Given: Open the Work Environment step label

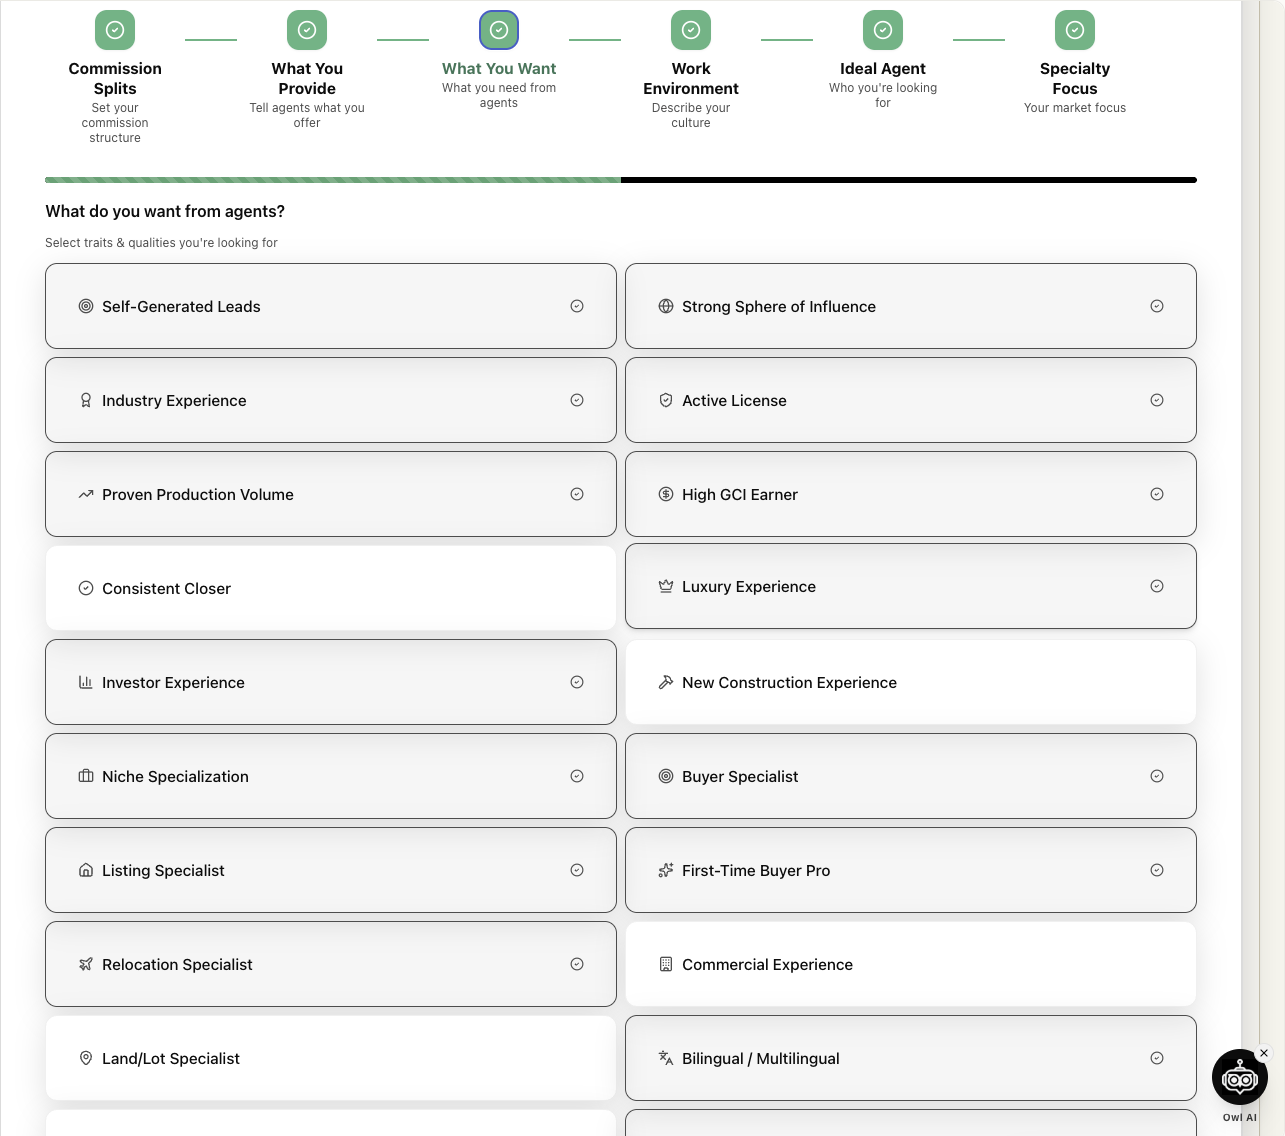Looking at the screenshot, I should (691, 79).
